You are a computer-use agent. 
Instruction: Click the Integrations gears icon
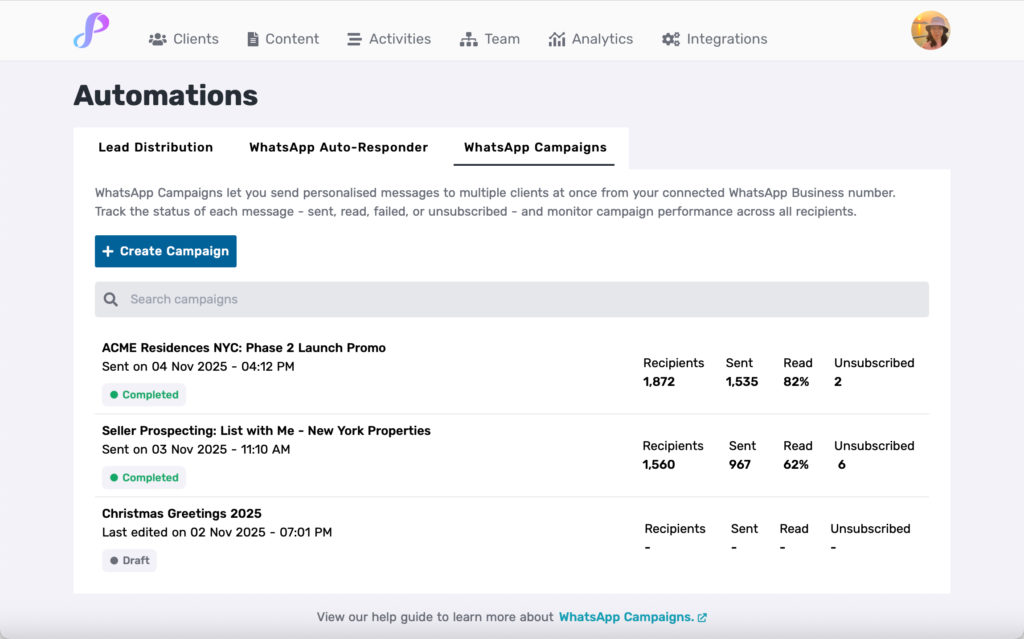[x=670, y=39]
